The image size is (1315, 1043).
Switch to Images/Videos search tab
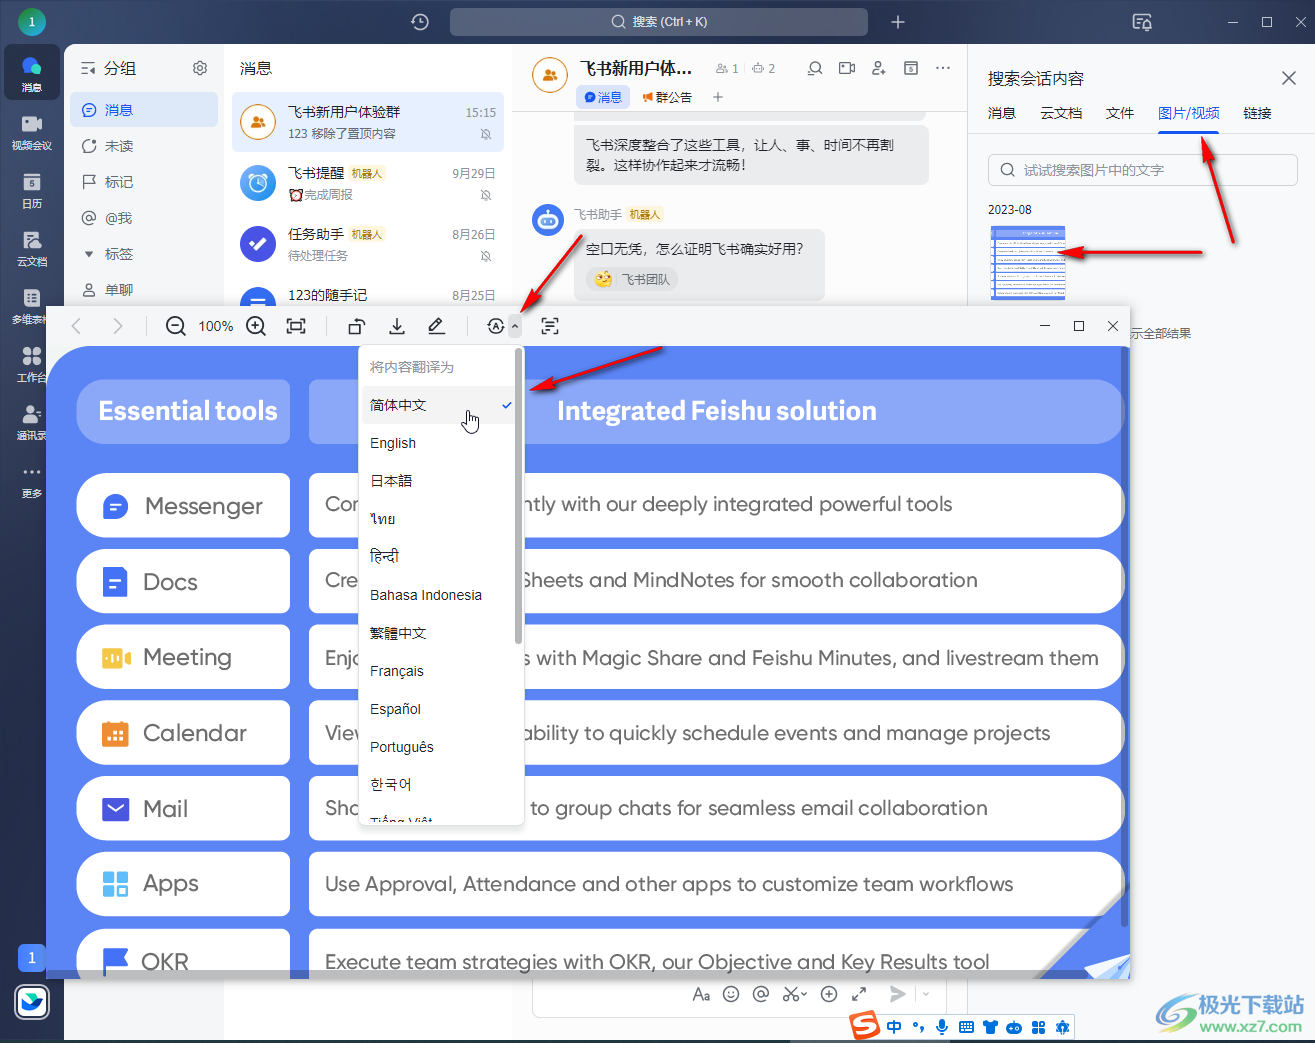(1188, 113)
